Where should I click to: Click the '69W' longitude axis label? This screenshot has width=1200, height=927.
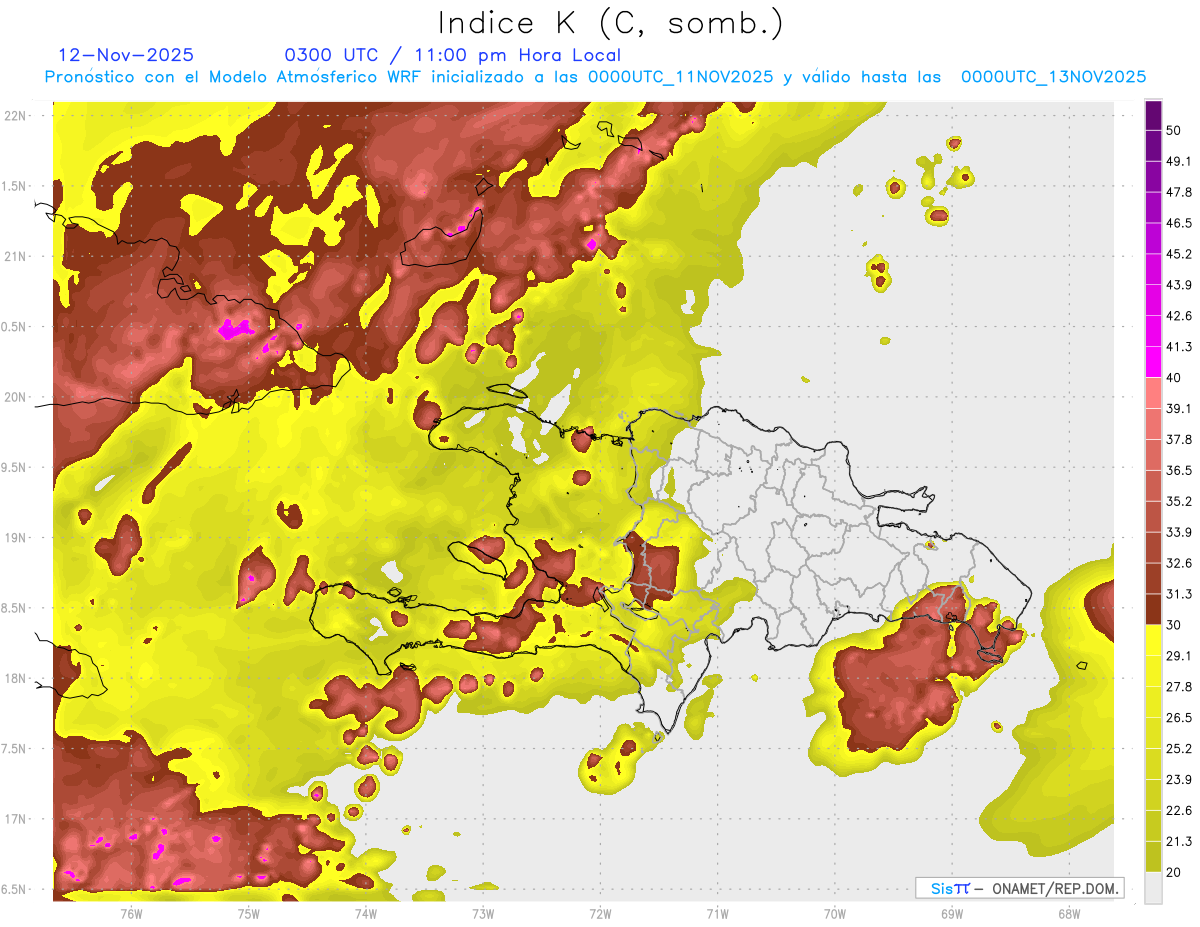pos(952,913)
